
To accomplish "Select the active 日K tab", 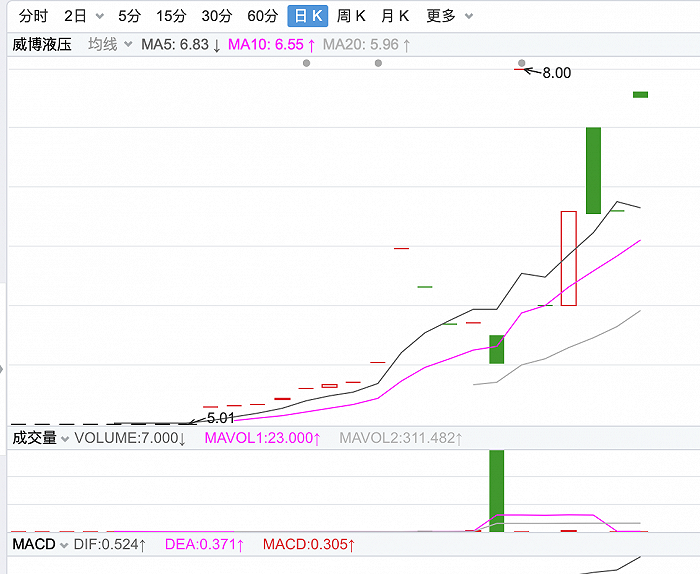I will pos(308,16).
